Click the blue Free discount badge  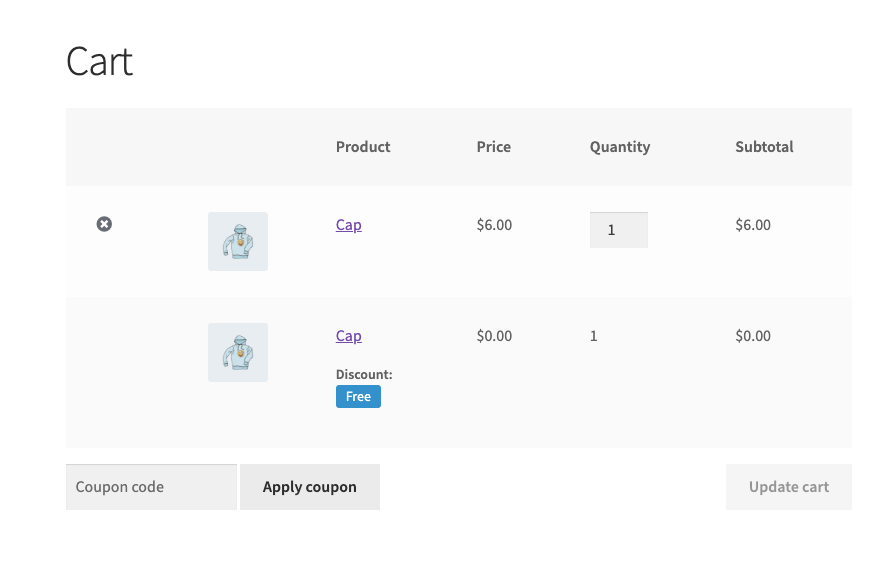358,397
